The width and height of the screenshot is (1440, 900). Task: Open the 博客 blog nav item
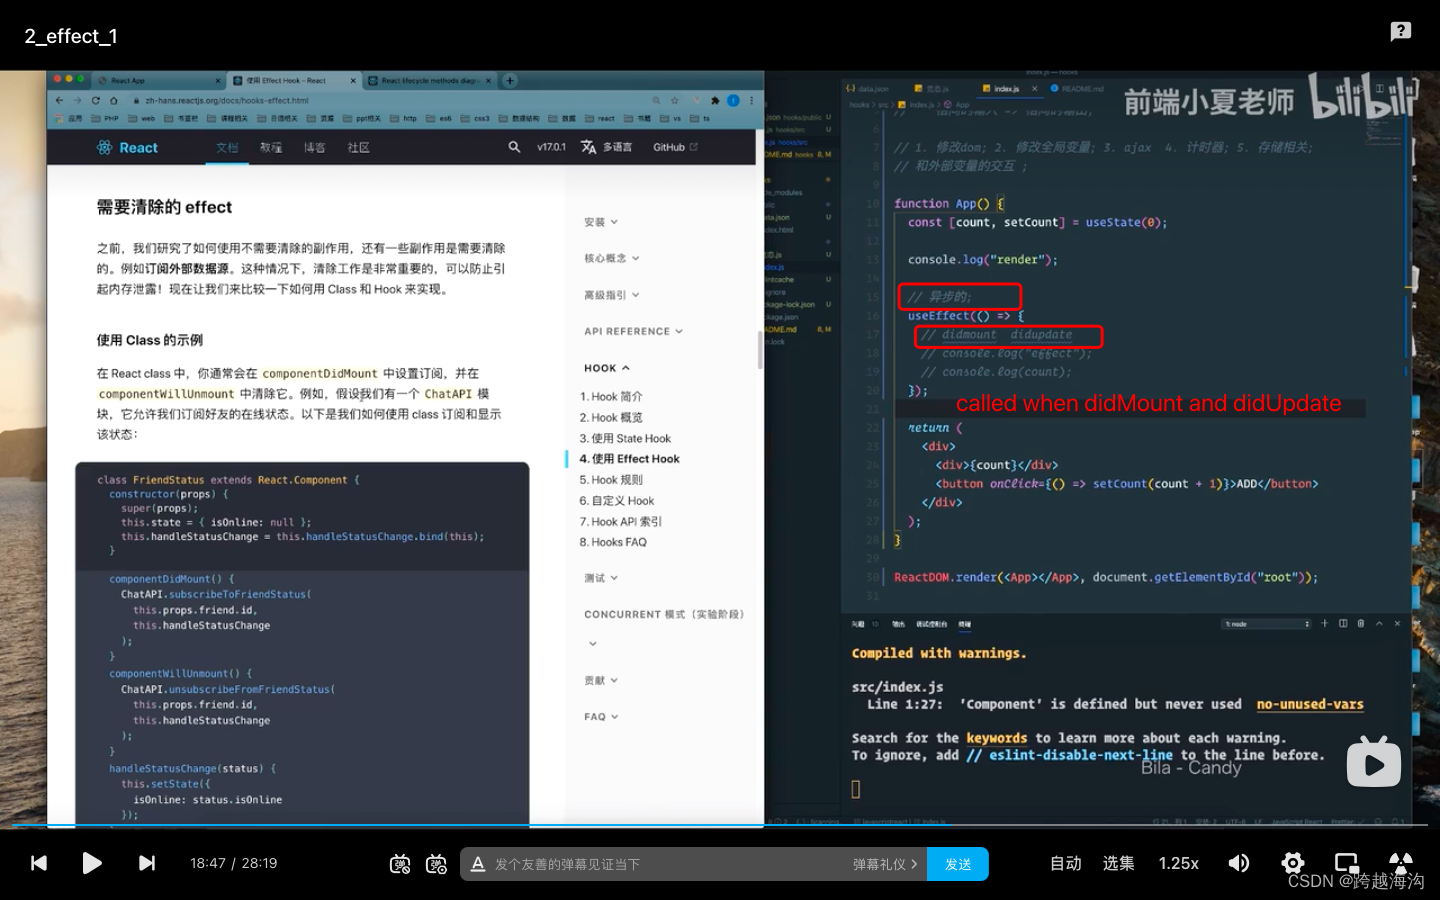315,147
